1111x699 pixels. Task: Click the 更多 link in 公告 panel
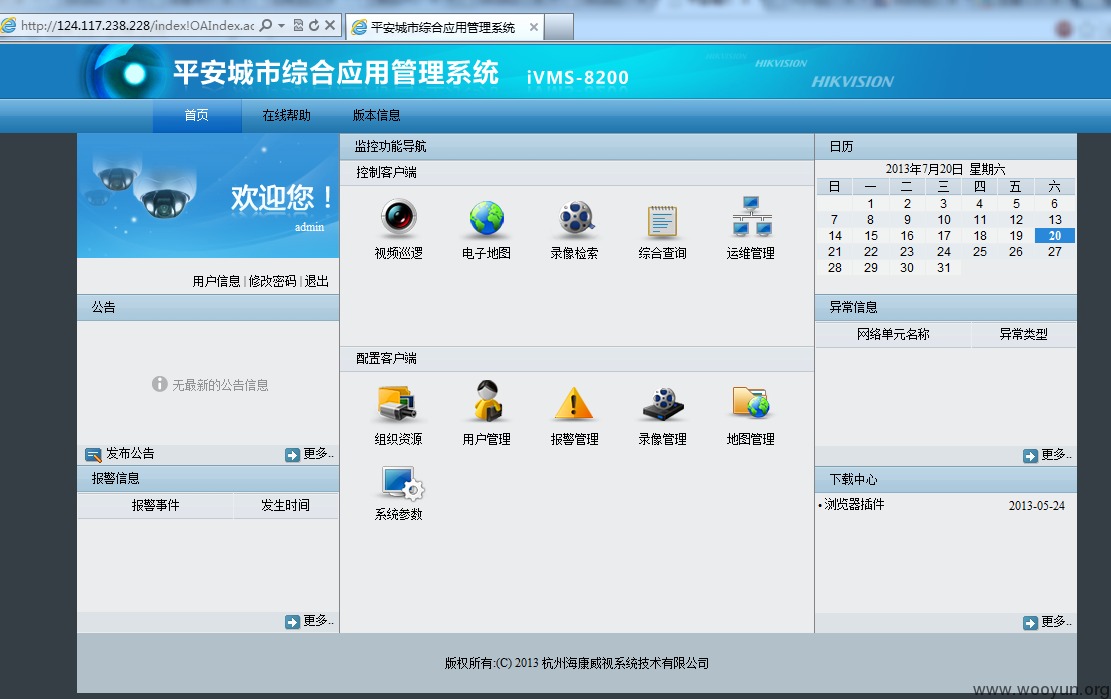pyautogui.click(x=318, y=454)
